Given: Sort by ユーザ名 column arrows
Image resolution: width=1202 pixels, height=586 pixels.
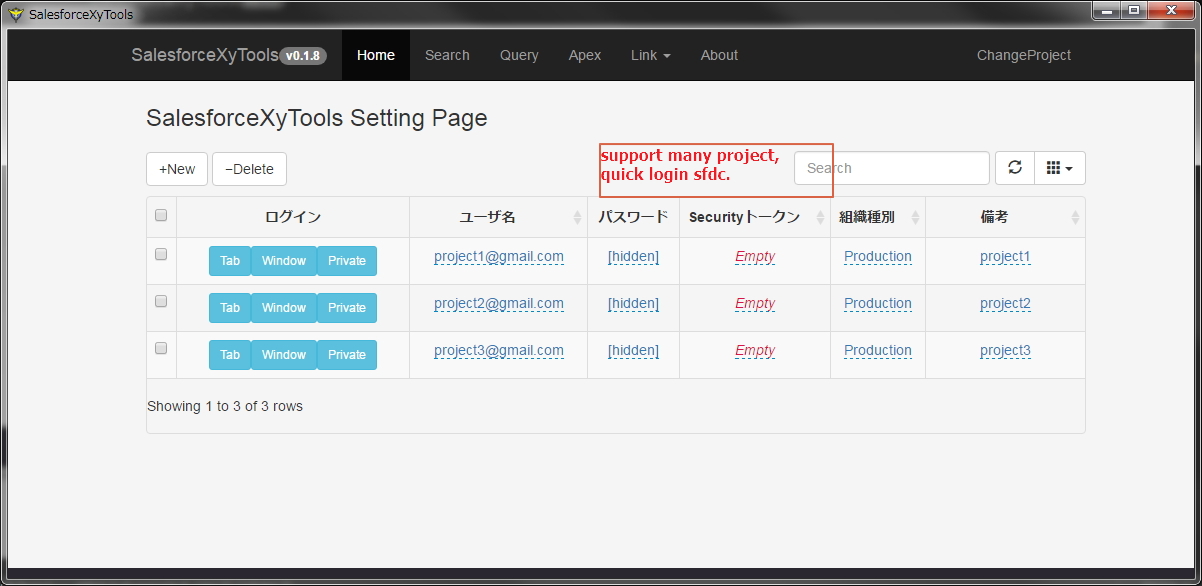Looking at the screenshot, I should point(577,217).
